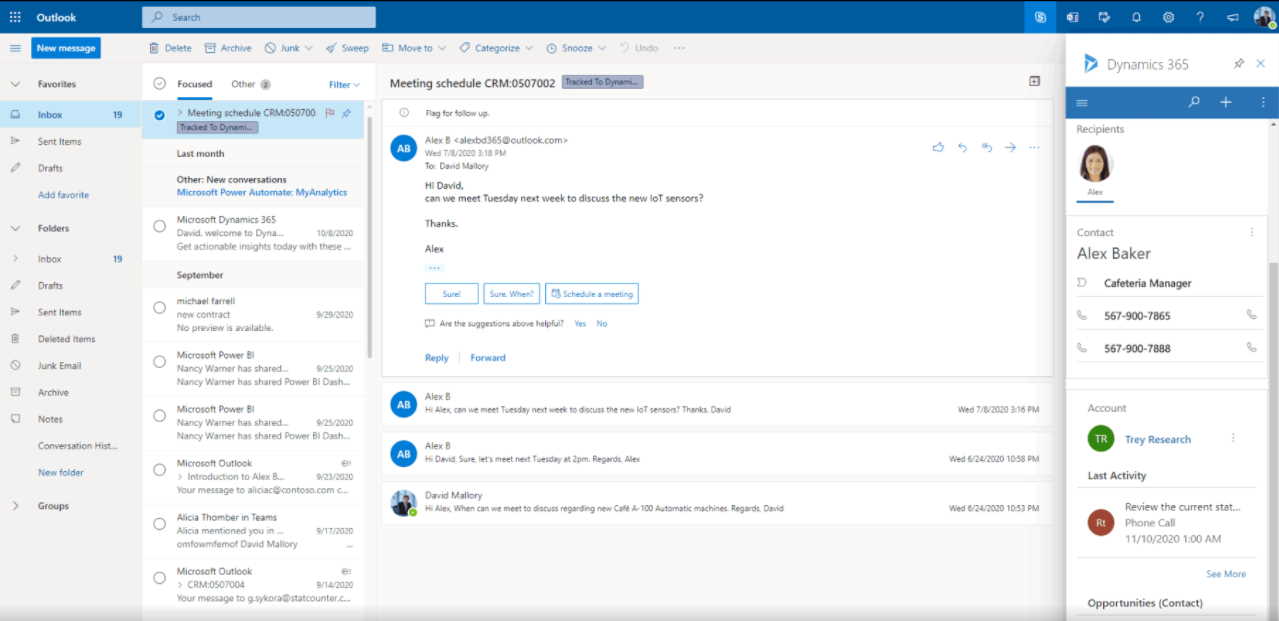Open Contact card more options

point(1251,232)
